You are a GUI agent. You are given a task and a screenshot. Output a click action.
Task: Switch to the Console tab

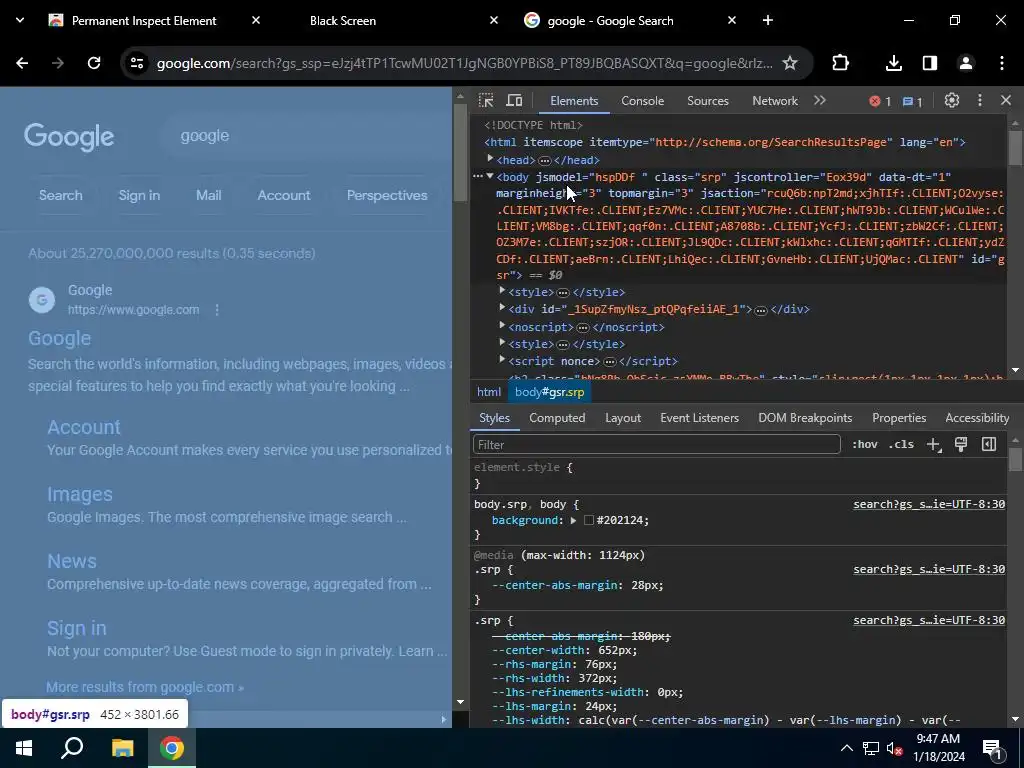click(643, 101)
